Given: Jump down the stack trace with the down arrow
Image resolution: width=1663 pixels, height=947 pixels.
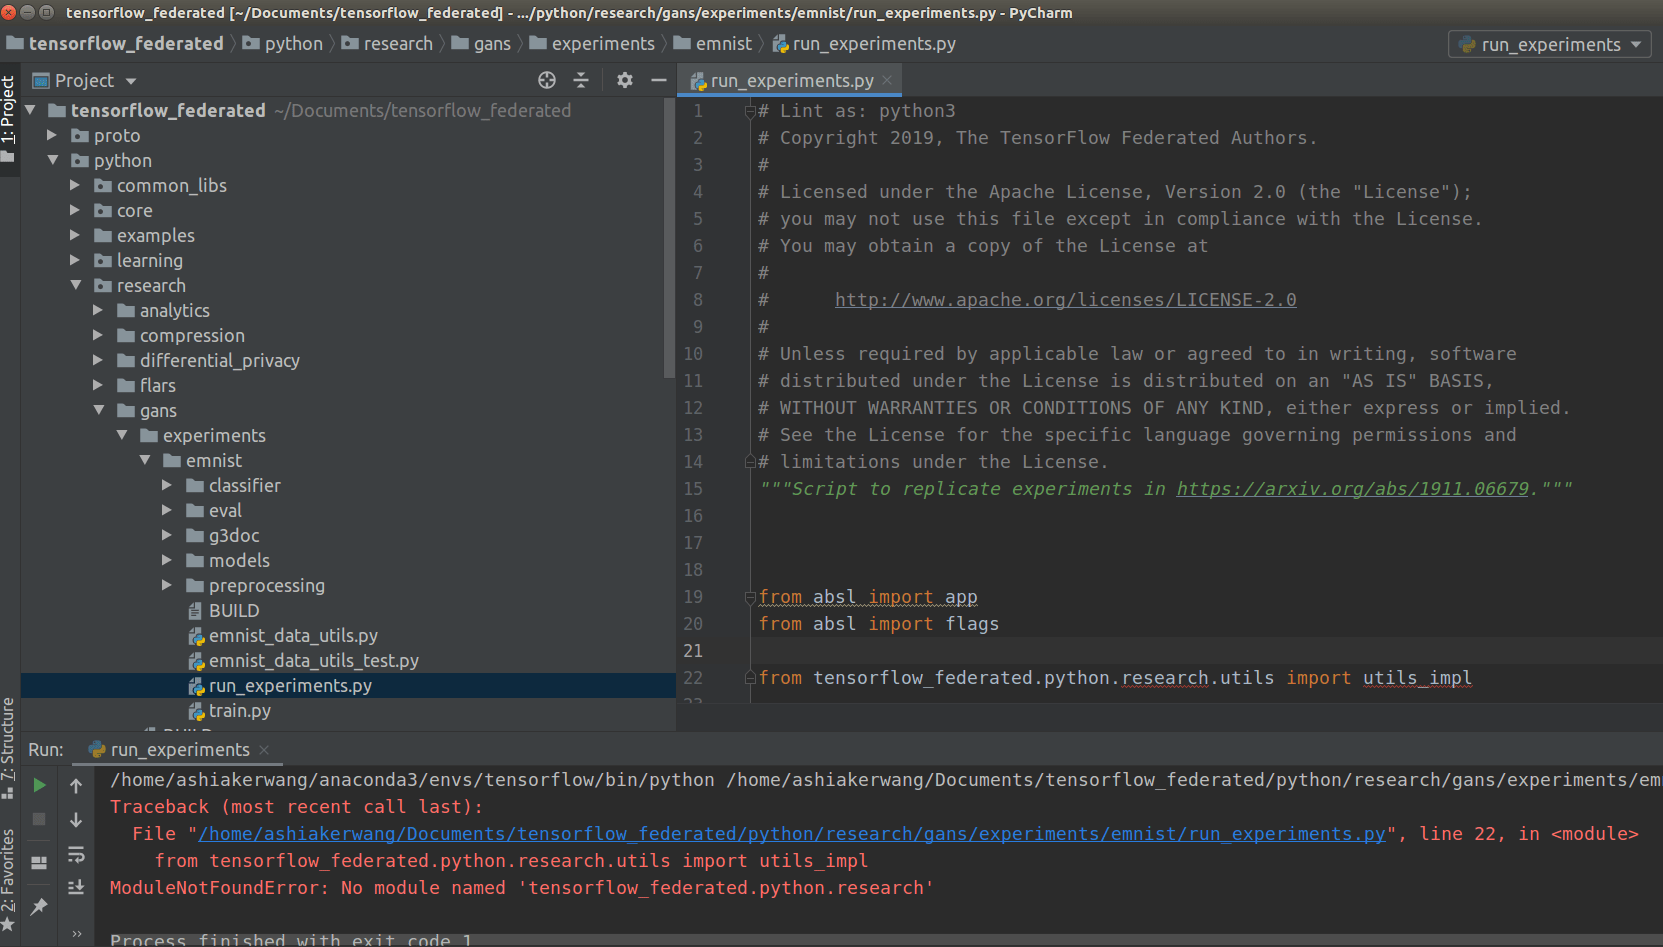Looking at the screenshot, I should click(x=76, y=820).
